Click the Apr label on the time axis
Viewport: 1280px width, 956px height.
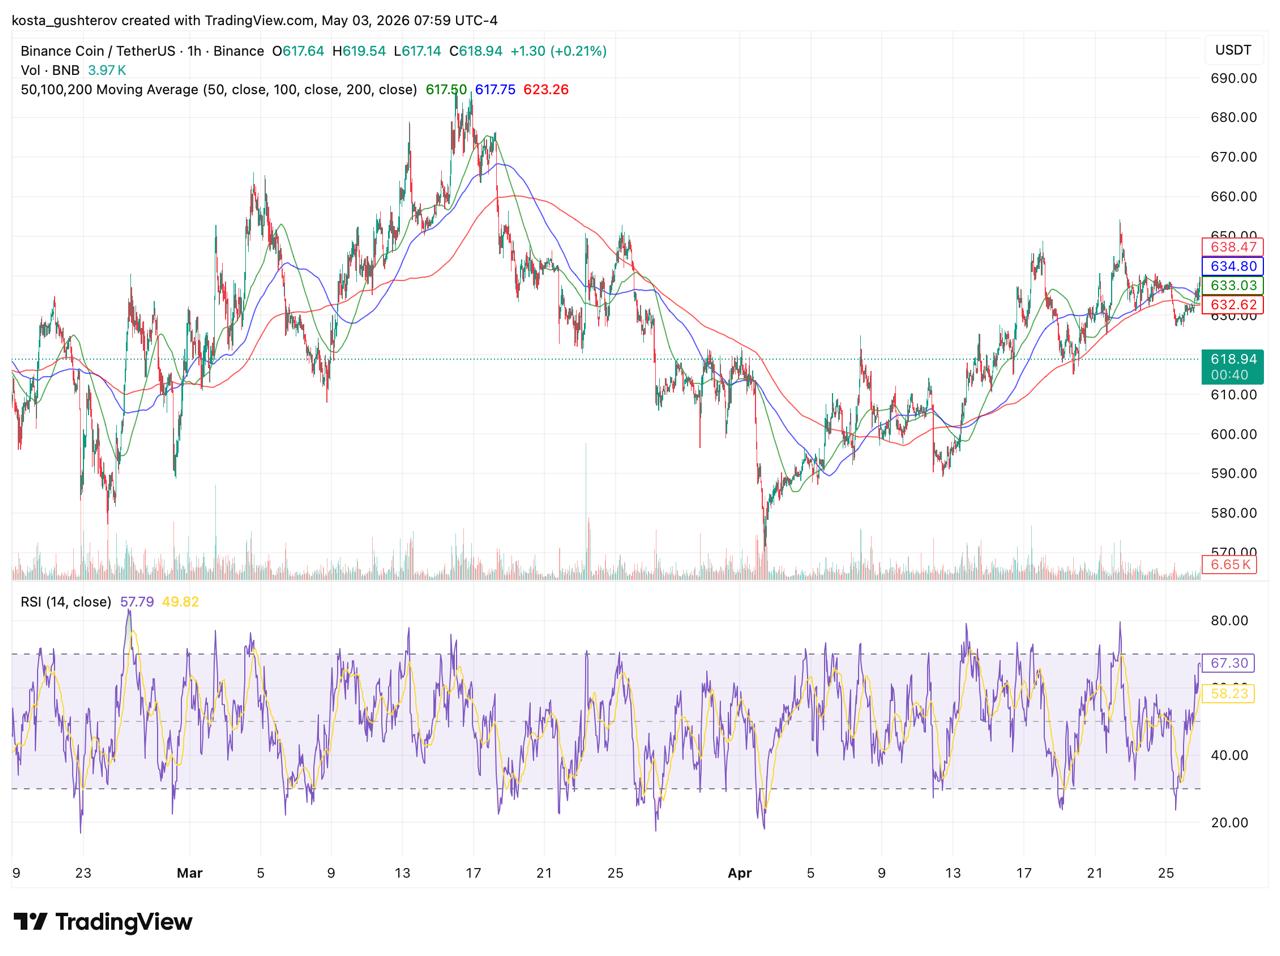(x=739, y=873)
